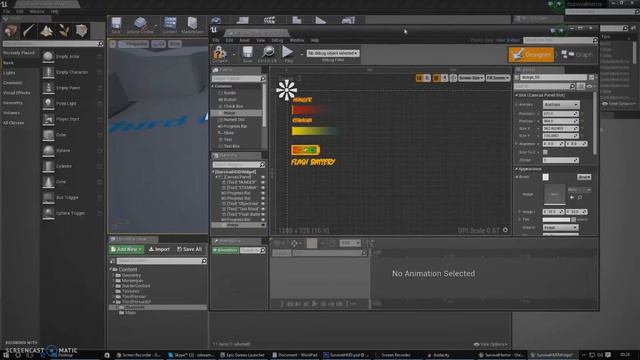640x360 pixels.
Task: Open the Fill Screen dropdown
Action: (x=498, y=78)
